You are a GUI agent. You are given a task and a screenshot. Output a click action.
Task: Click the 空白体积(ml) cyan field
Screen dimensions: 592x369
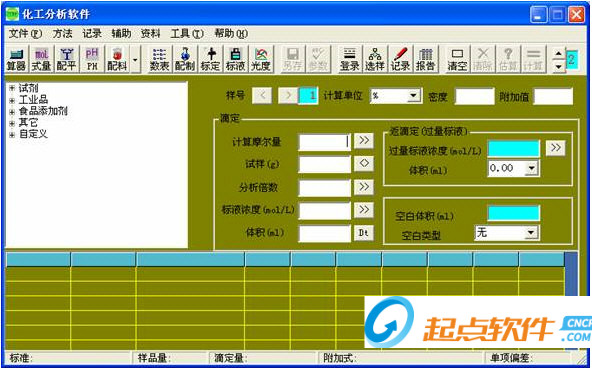pos(513,213)
